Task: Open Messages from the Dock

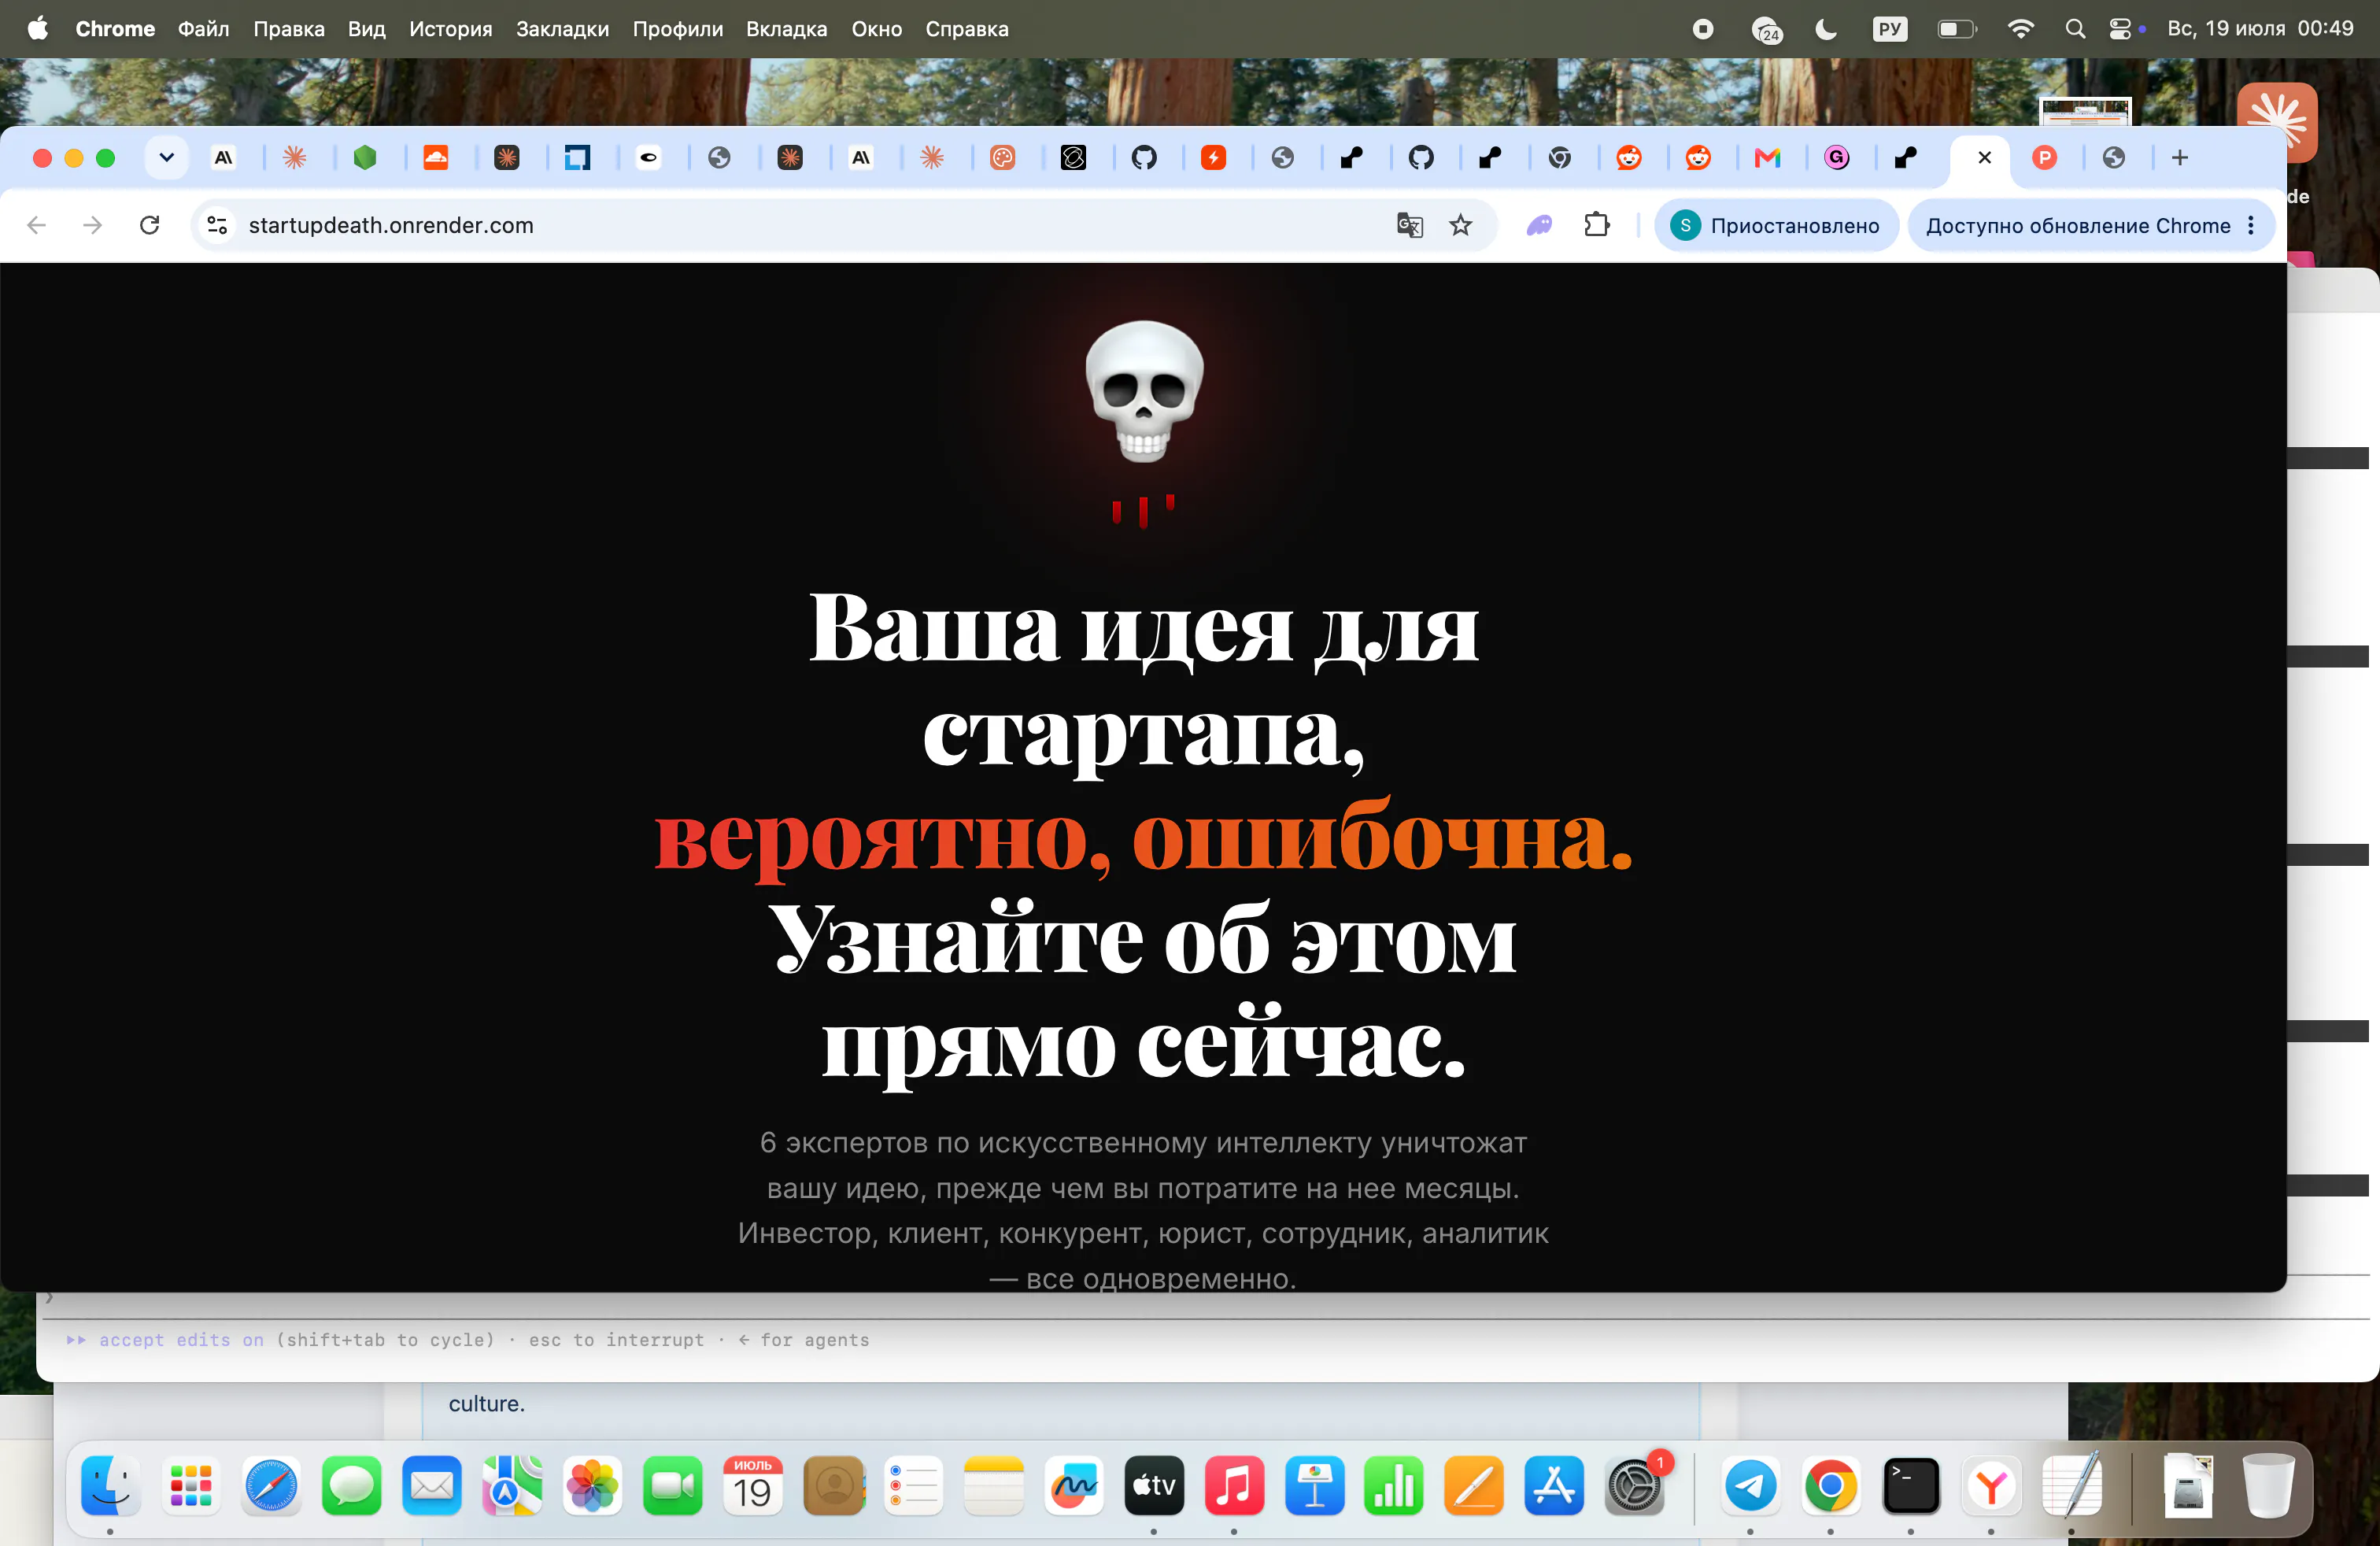Action: pyautogui.click(x=351, y=1485)
